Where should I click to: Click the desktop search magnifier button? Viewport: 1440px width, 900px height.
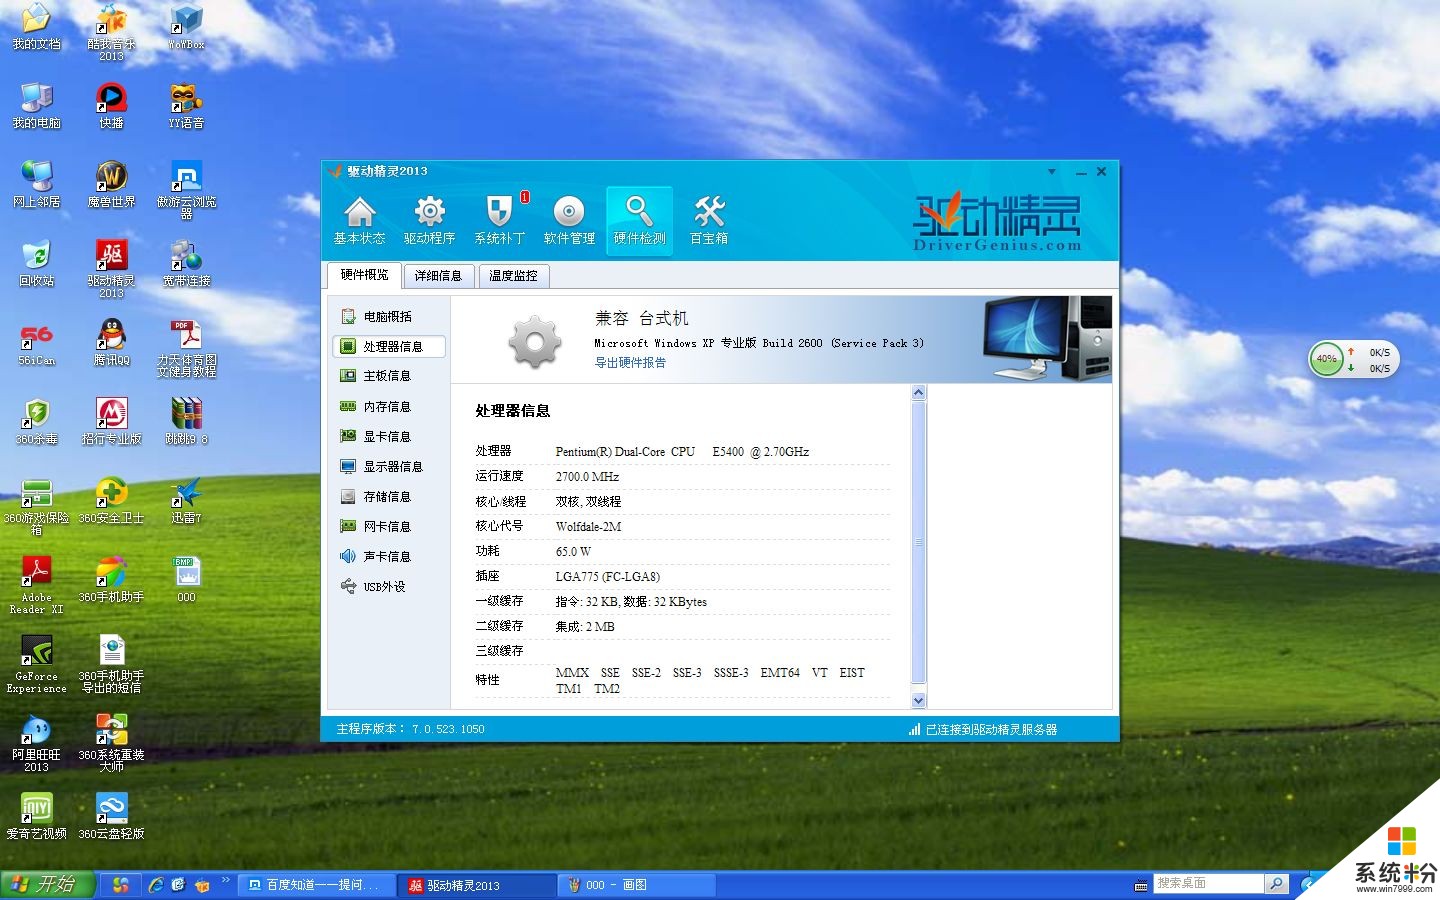click(1276, 884)
